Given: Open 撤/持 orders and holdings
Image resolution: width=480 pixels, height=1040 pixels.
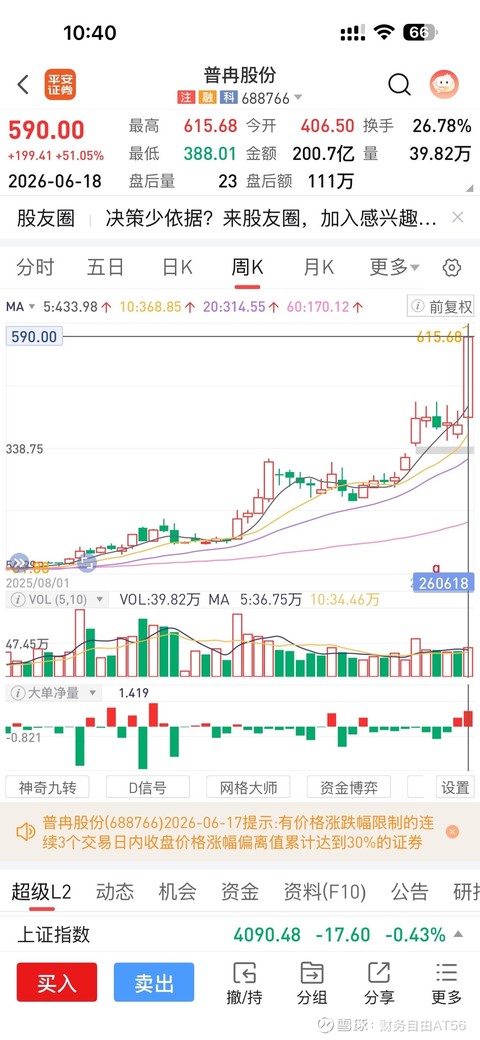Looking at the screenshot, I should 244,983.
